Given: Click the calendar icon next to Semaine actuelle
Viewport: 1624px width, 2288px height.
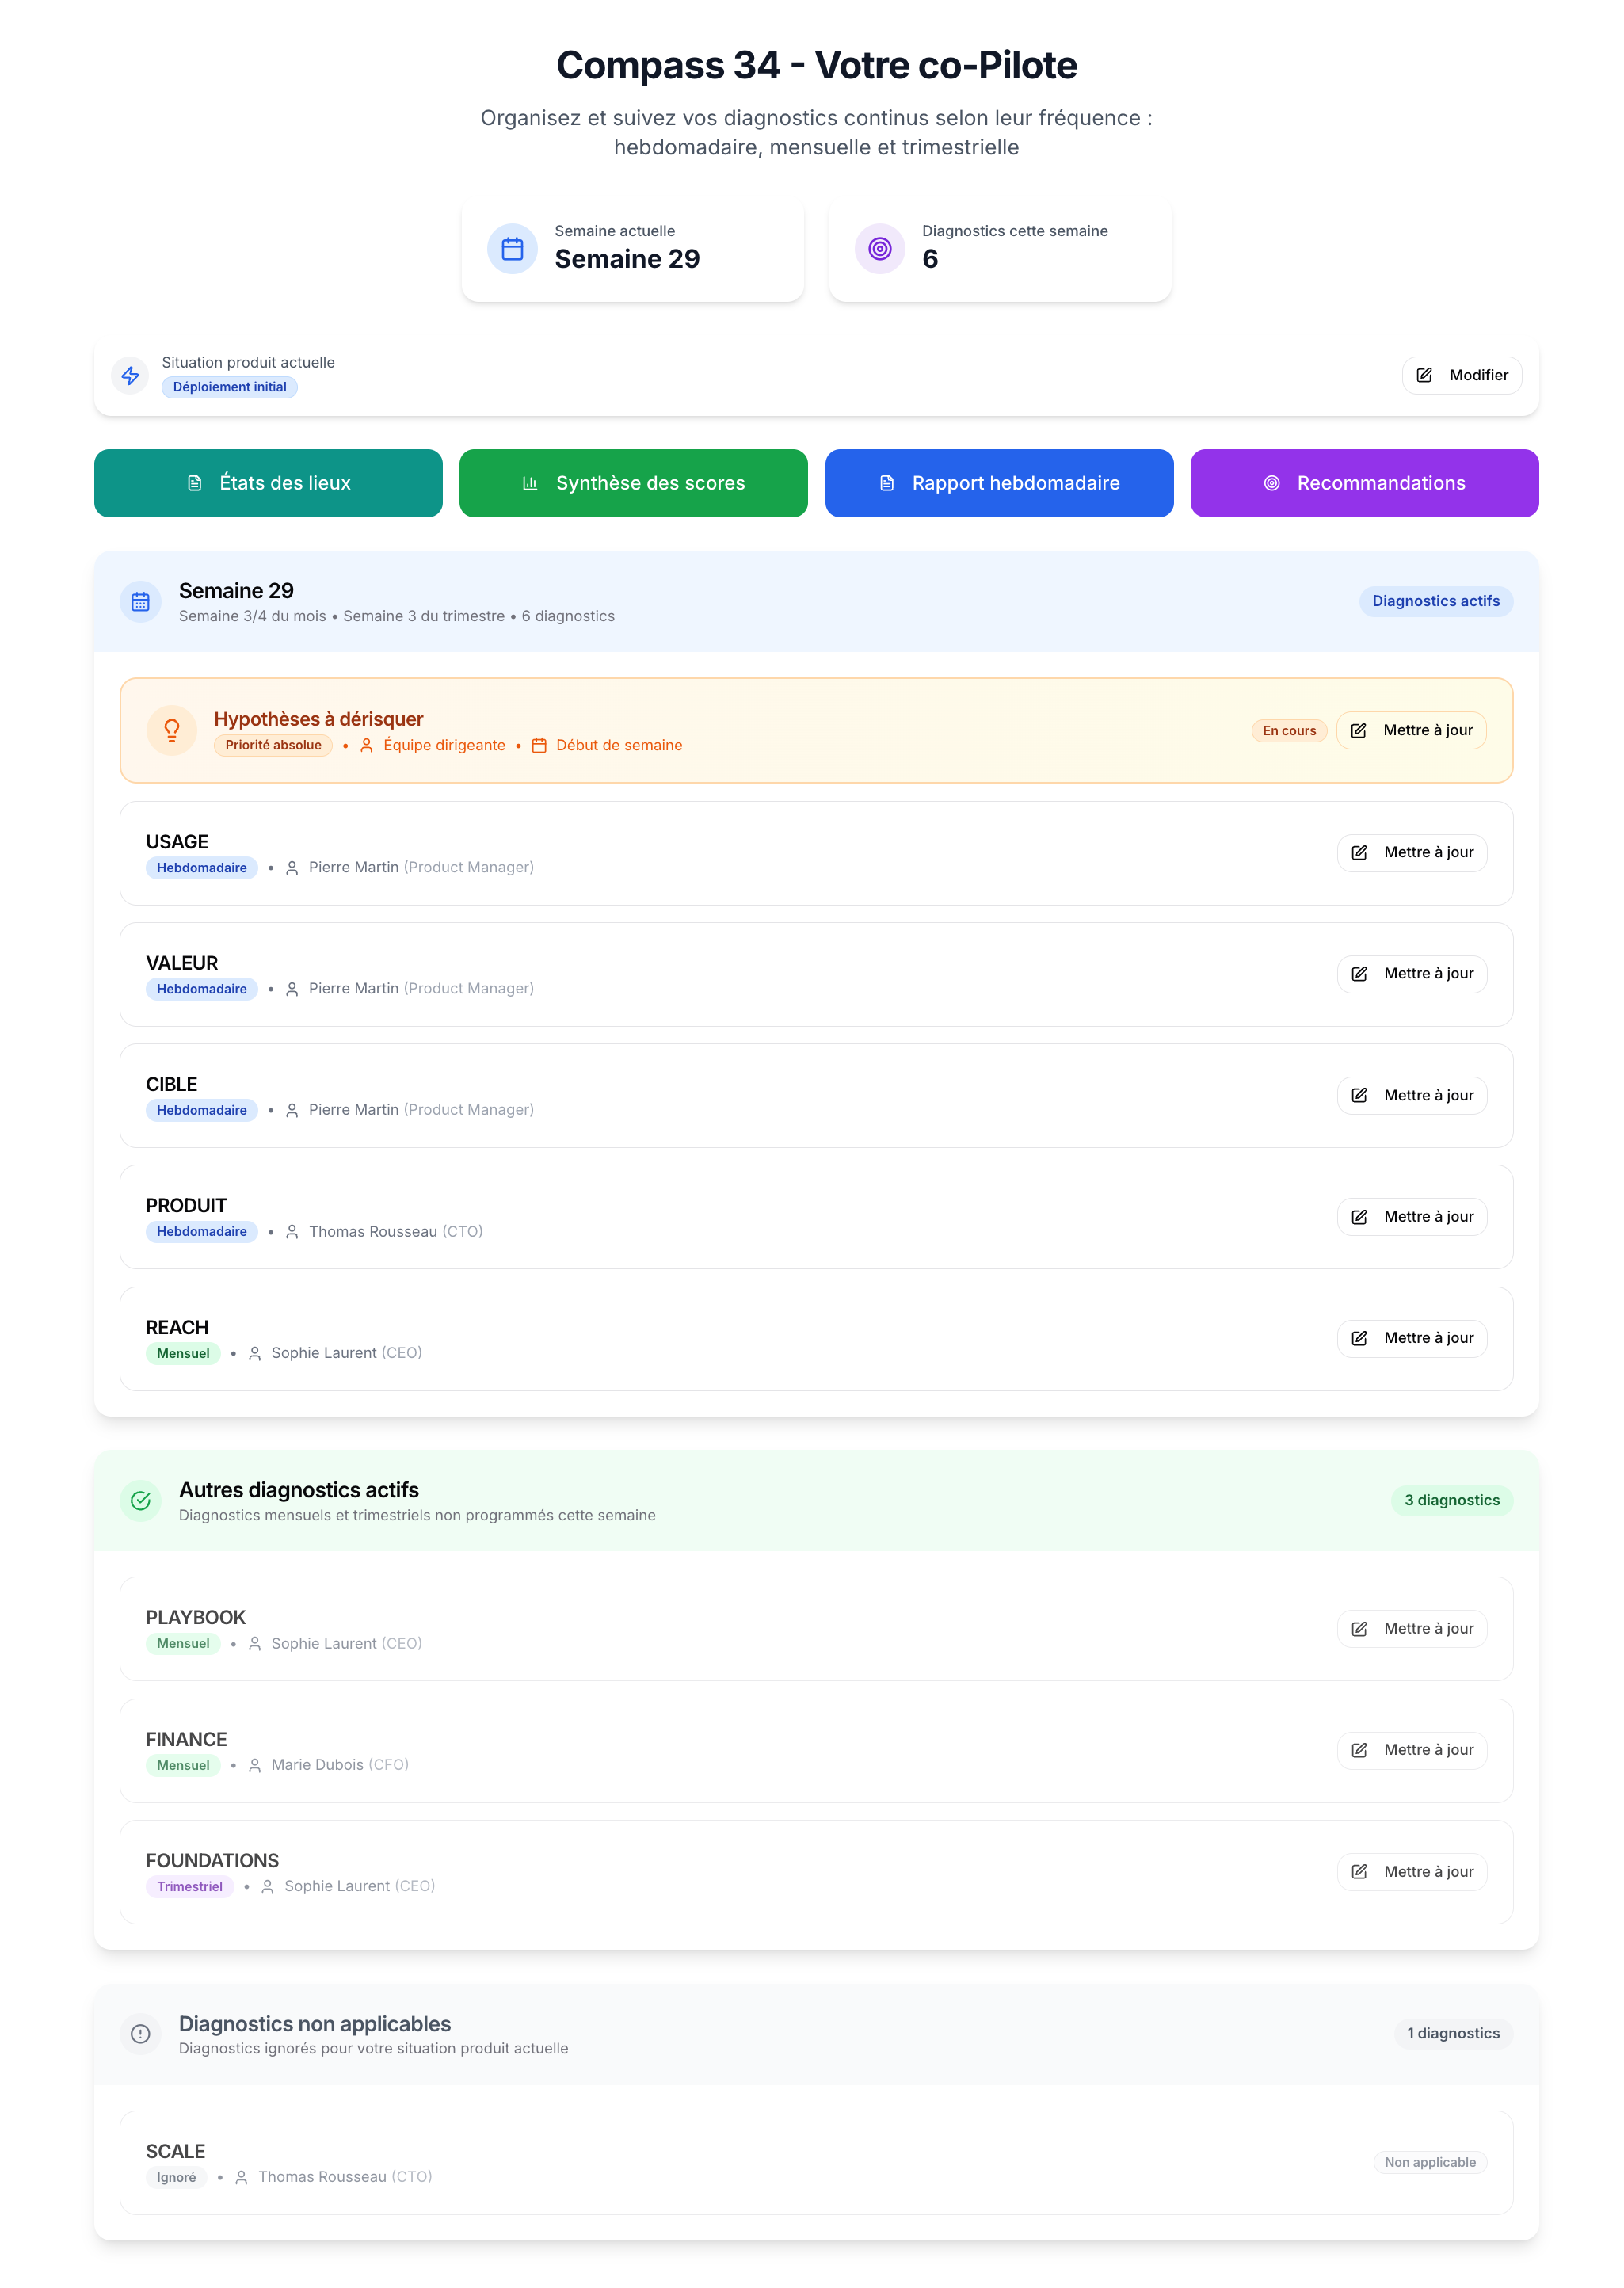Looking at the screenshot, I should click(x=512, y=248).
